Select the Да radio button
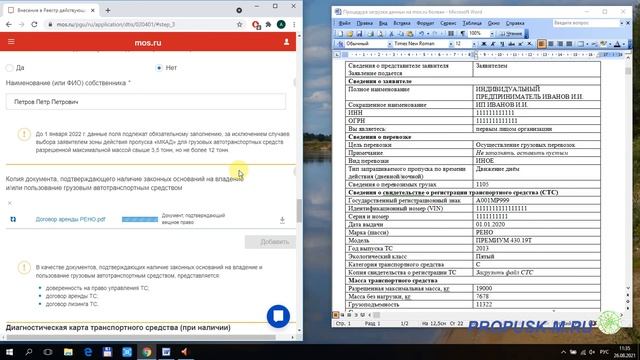Viewport: 640px width, 360px height. [x=9, y=68]
